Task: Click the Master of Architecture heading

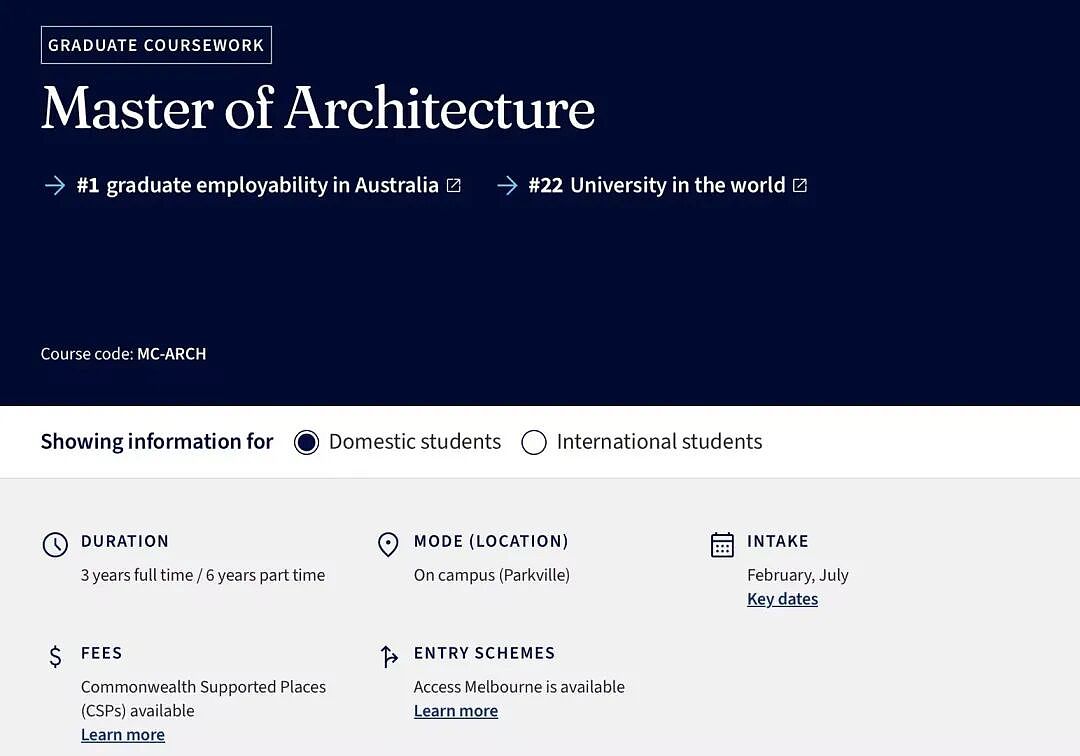Action: tap(318, 108)
